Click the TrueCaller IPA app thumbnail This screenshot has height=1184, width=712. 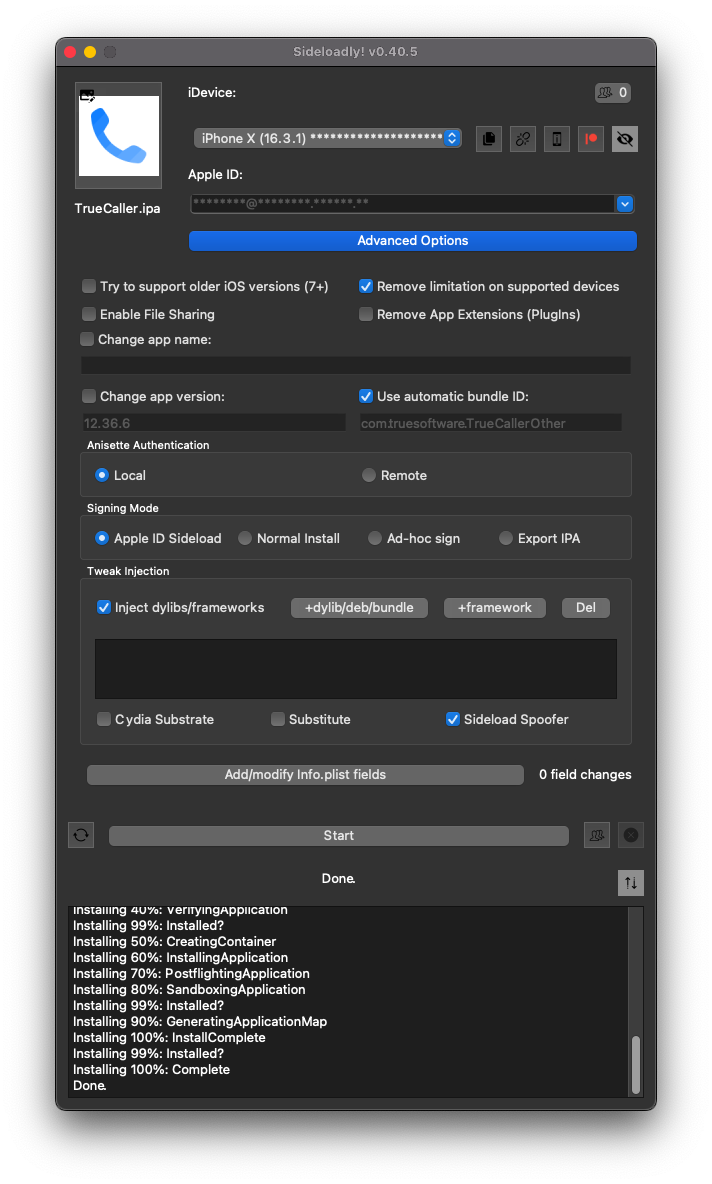pyautogui.click(x=119, y=135)
